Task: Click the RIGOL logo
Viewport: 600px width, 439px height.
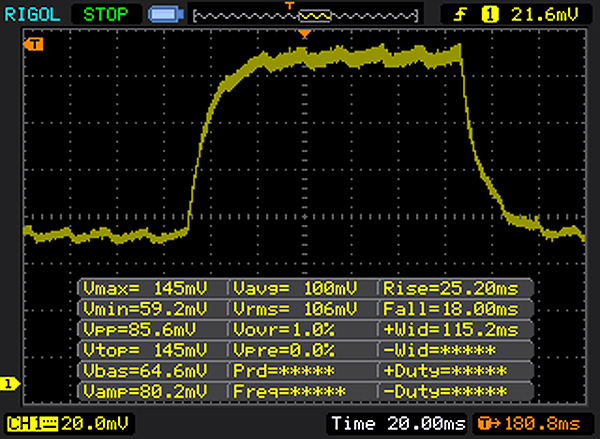Action: tap(32, 15)
